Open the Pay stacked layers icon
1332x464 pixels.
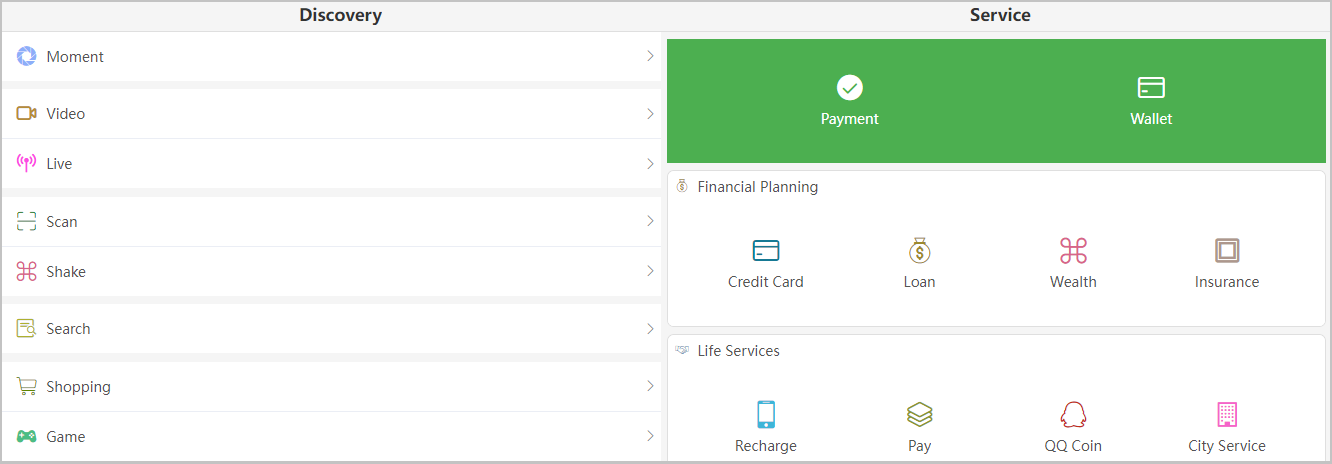tap(920, 414)
